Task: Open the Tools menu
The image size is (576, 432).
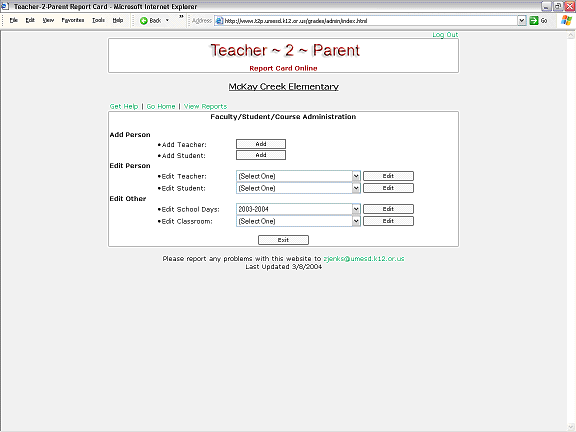Action: (98, 21)
